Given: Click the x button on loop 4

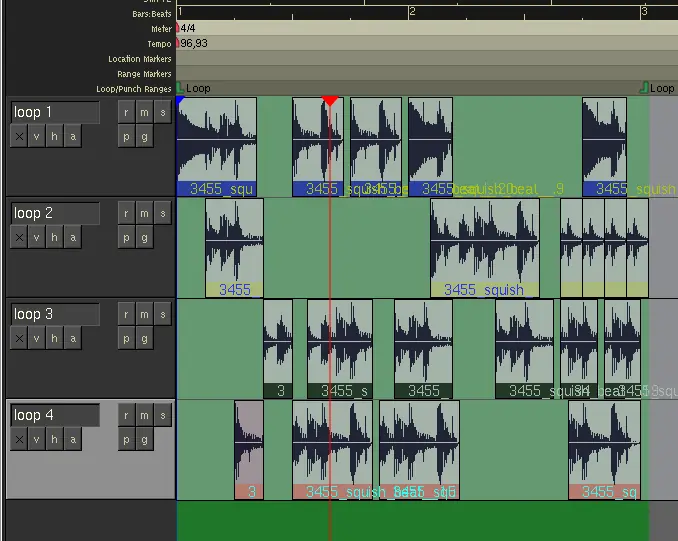Looking at the screenshot, I should click(18, 440).
